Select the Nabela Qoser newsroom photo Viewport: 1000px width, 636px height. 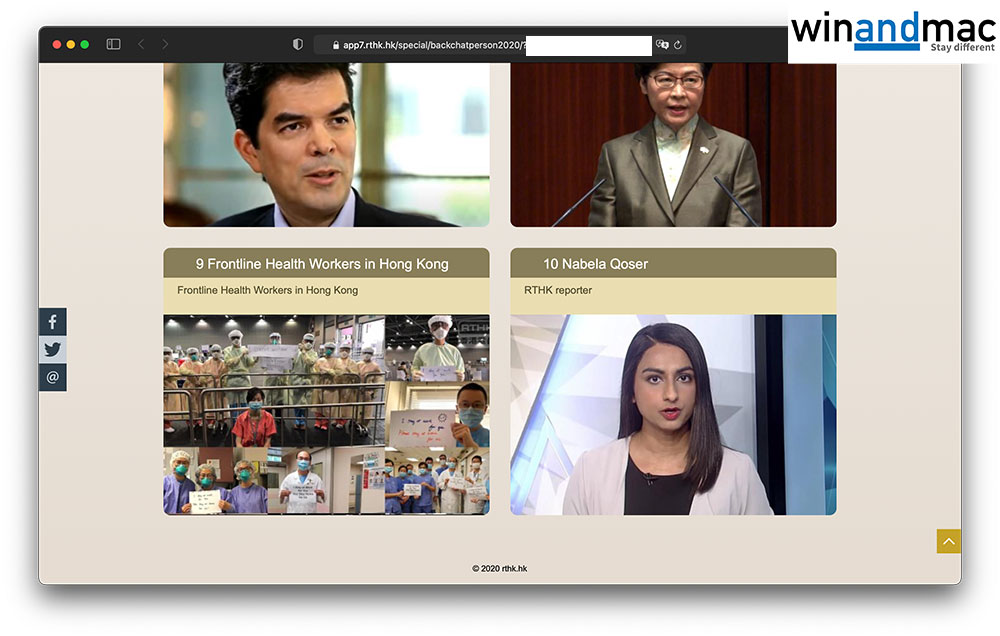click(x=673, y=414)
